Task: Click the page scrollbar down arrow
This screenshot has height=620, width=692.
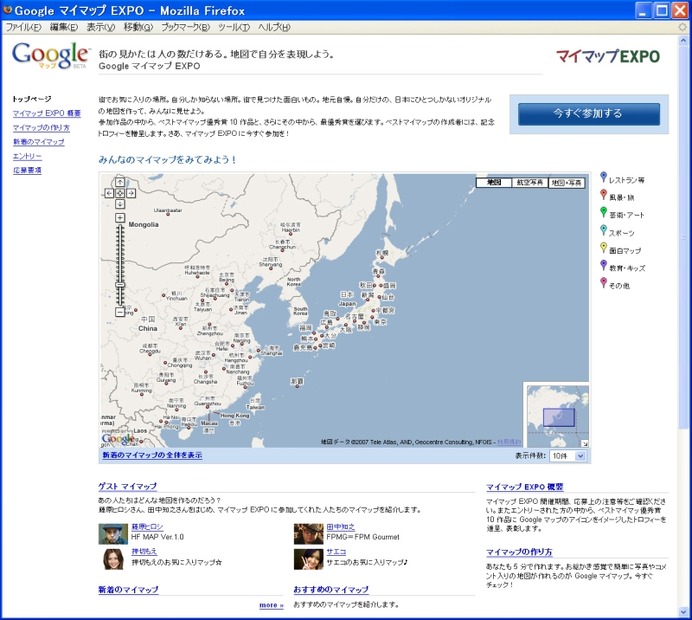Action: click(x=683, y=612)
